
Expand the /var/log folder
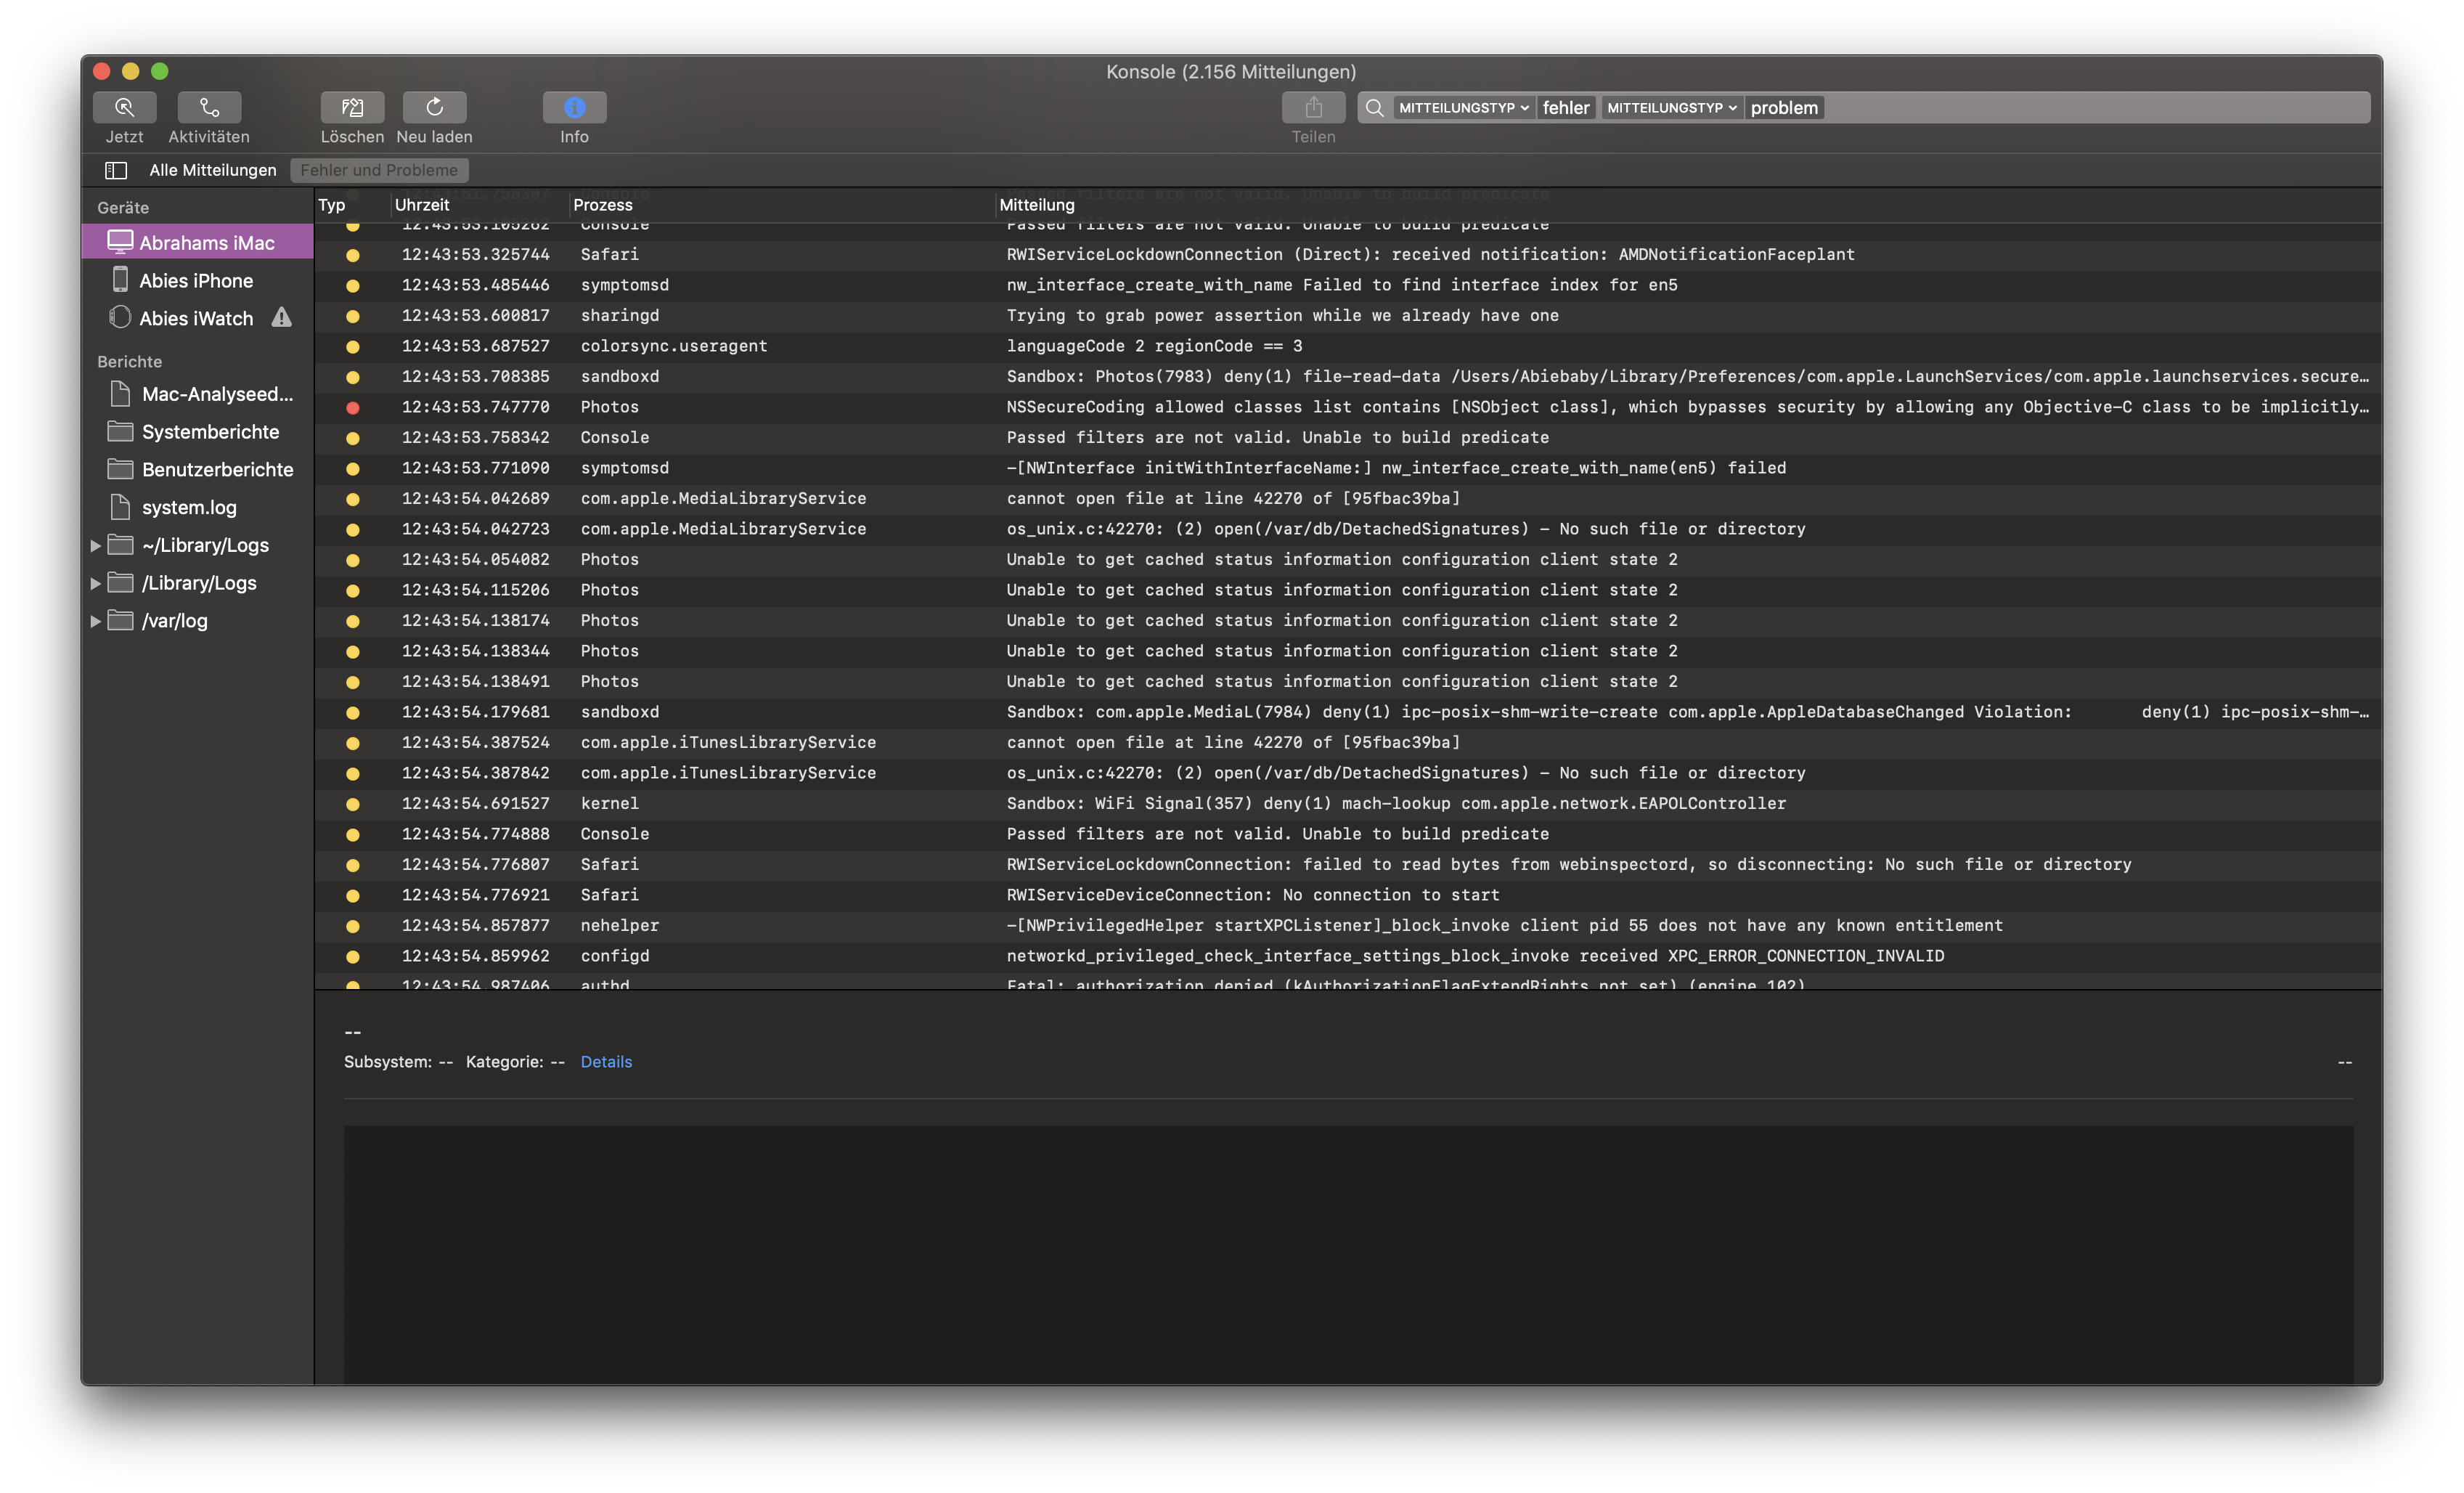click(95, 621)
